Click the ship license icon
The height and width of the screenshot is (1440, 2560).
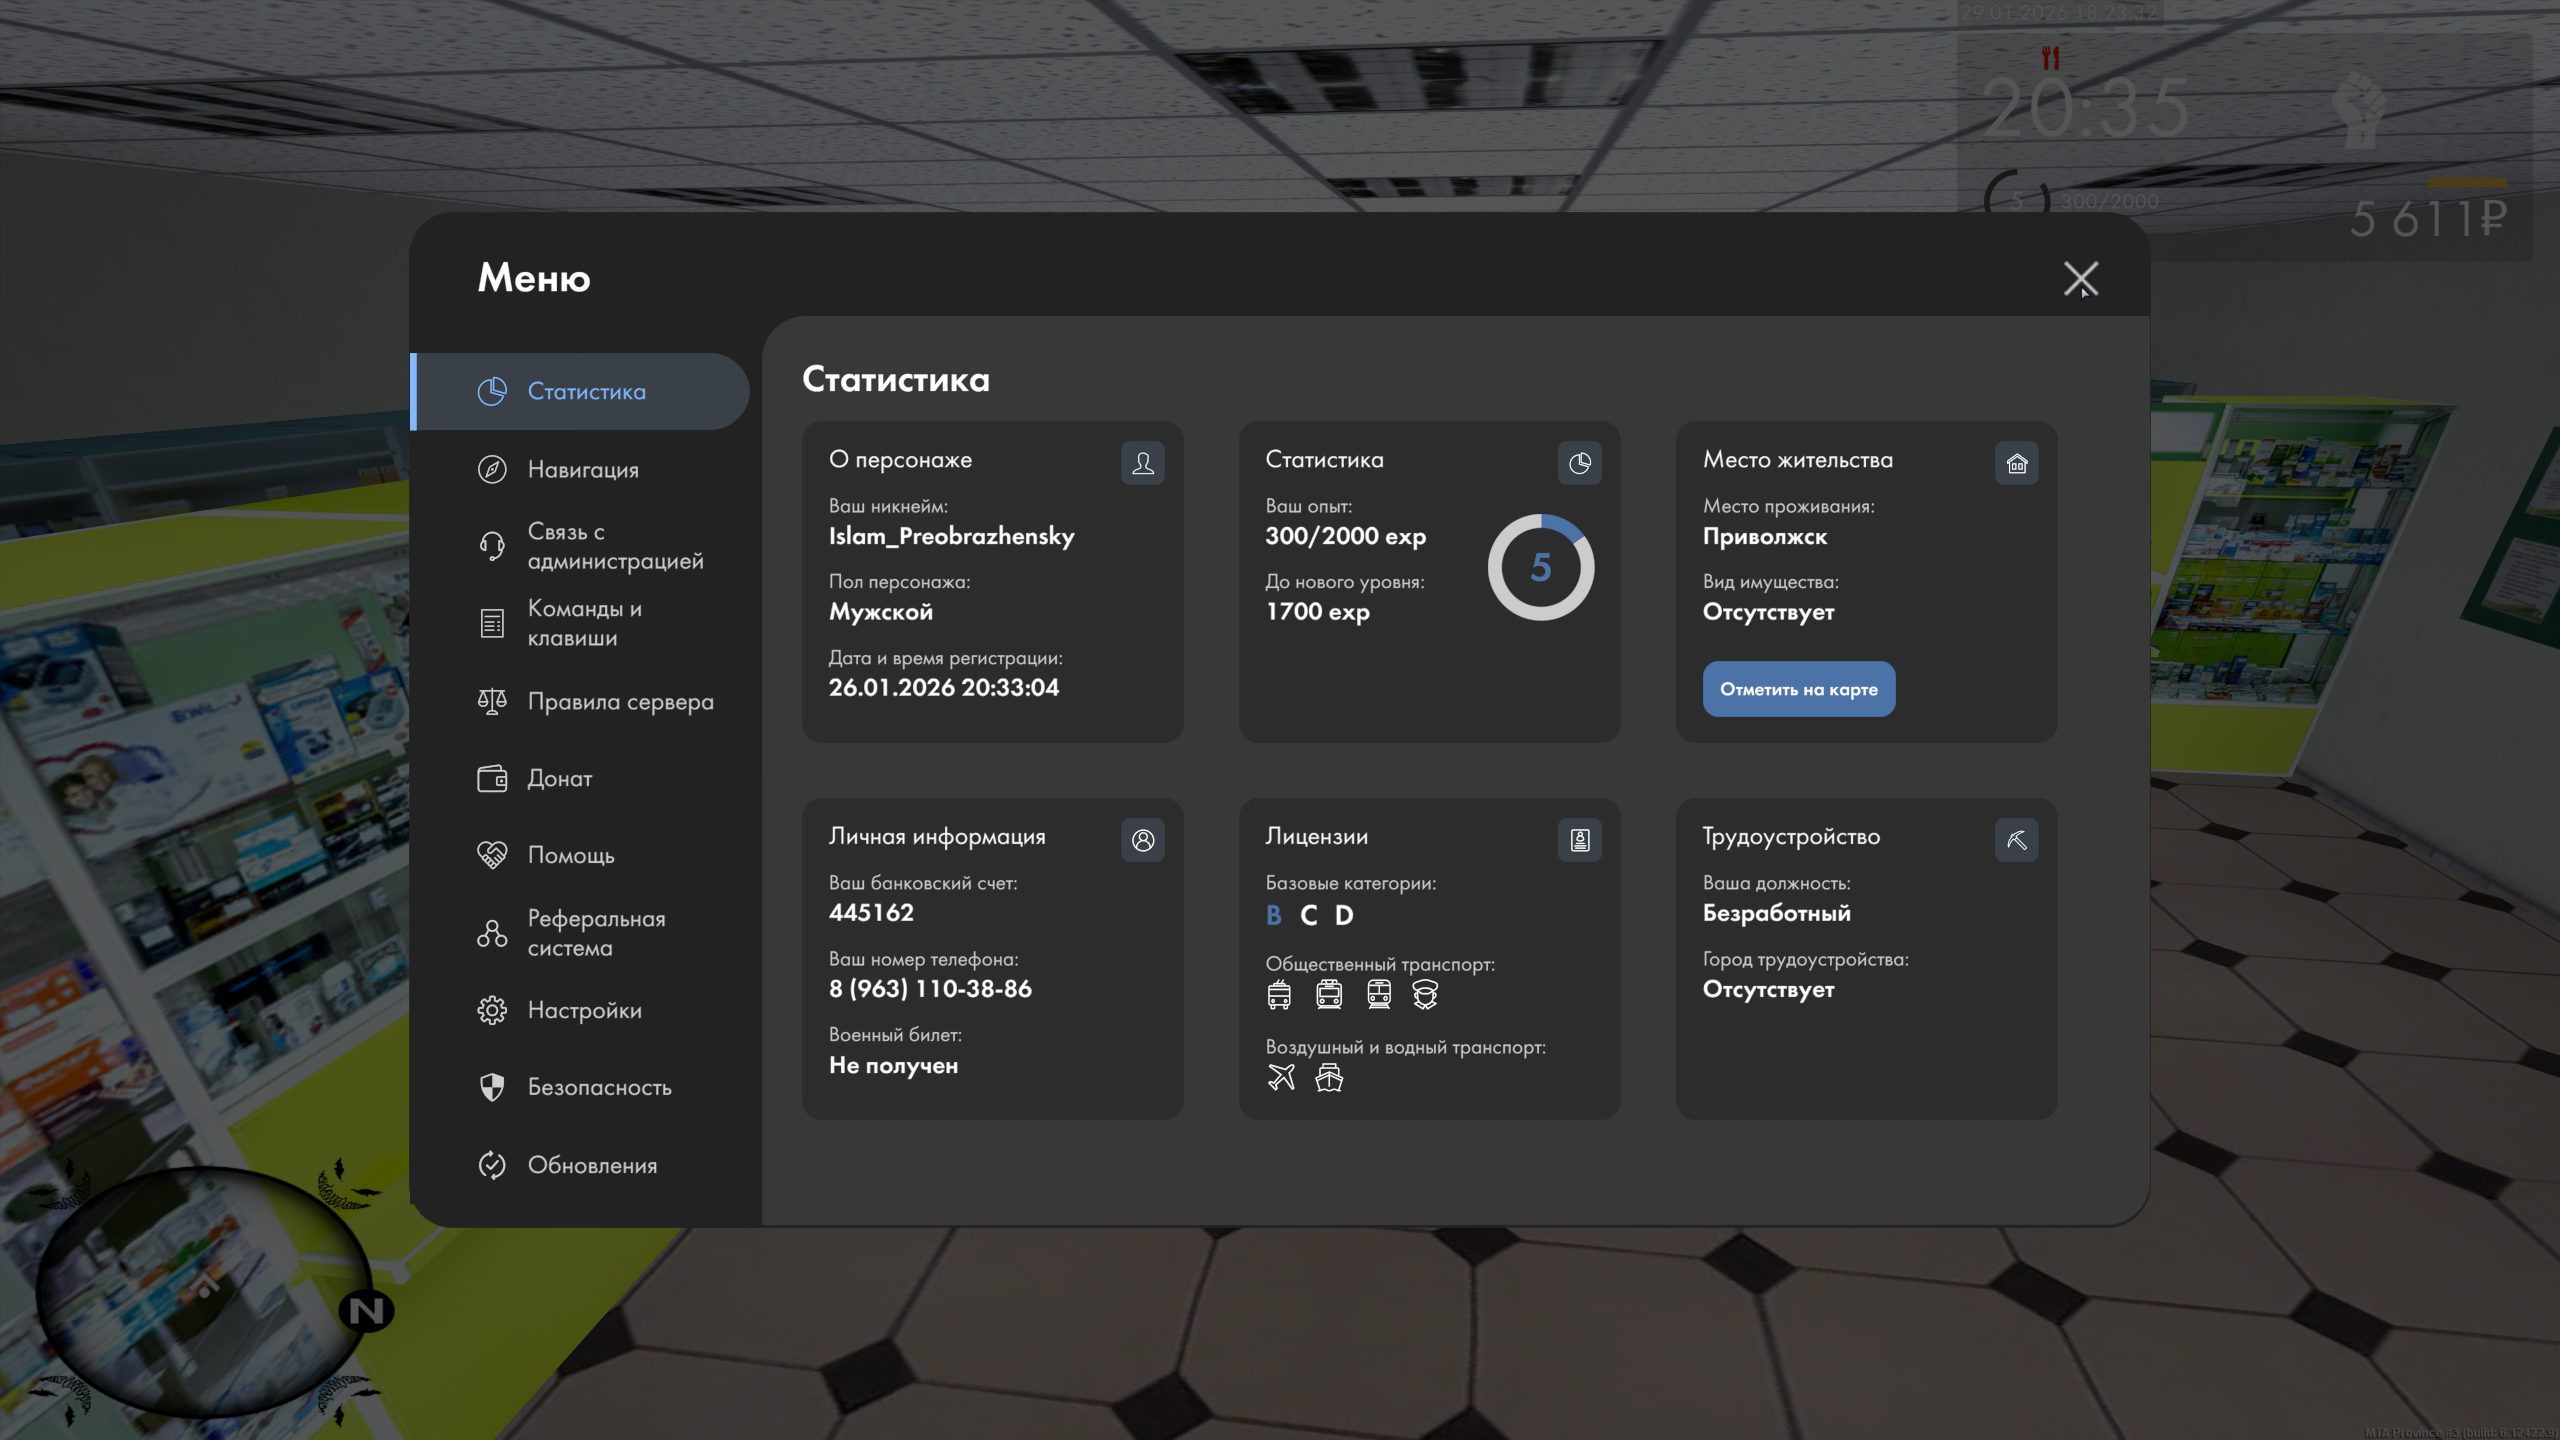(1329, 1077)
